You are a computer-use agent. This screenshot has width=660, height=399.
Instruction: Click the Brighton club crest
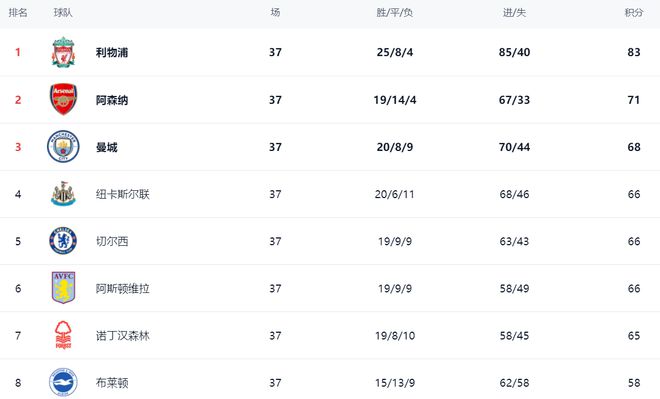click(63, 382)
